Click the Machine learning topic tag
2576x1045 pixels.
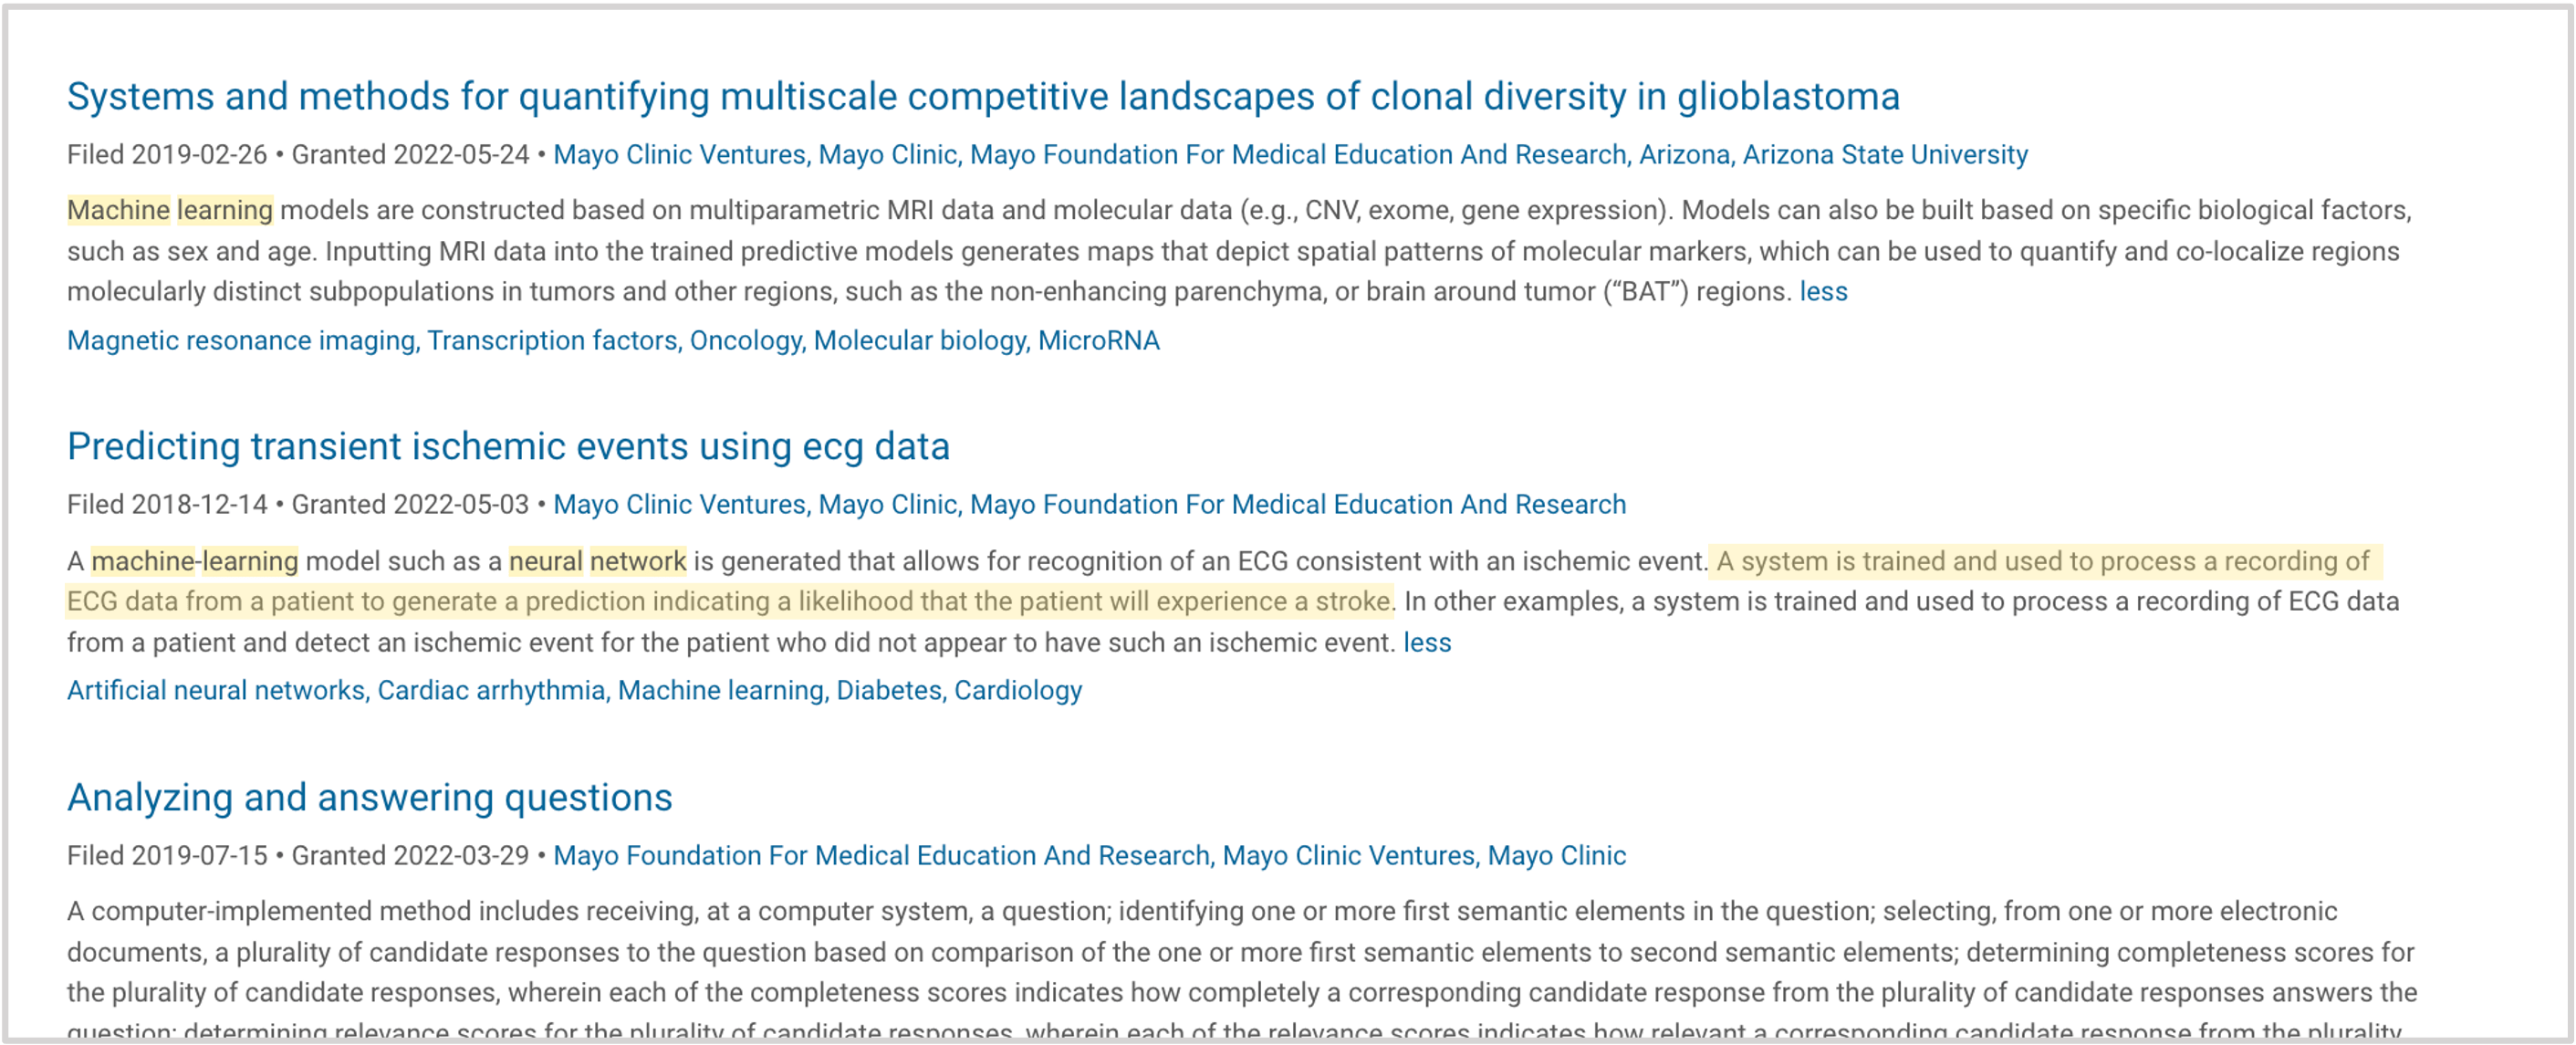click(x=720, y=691)
